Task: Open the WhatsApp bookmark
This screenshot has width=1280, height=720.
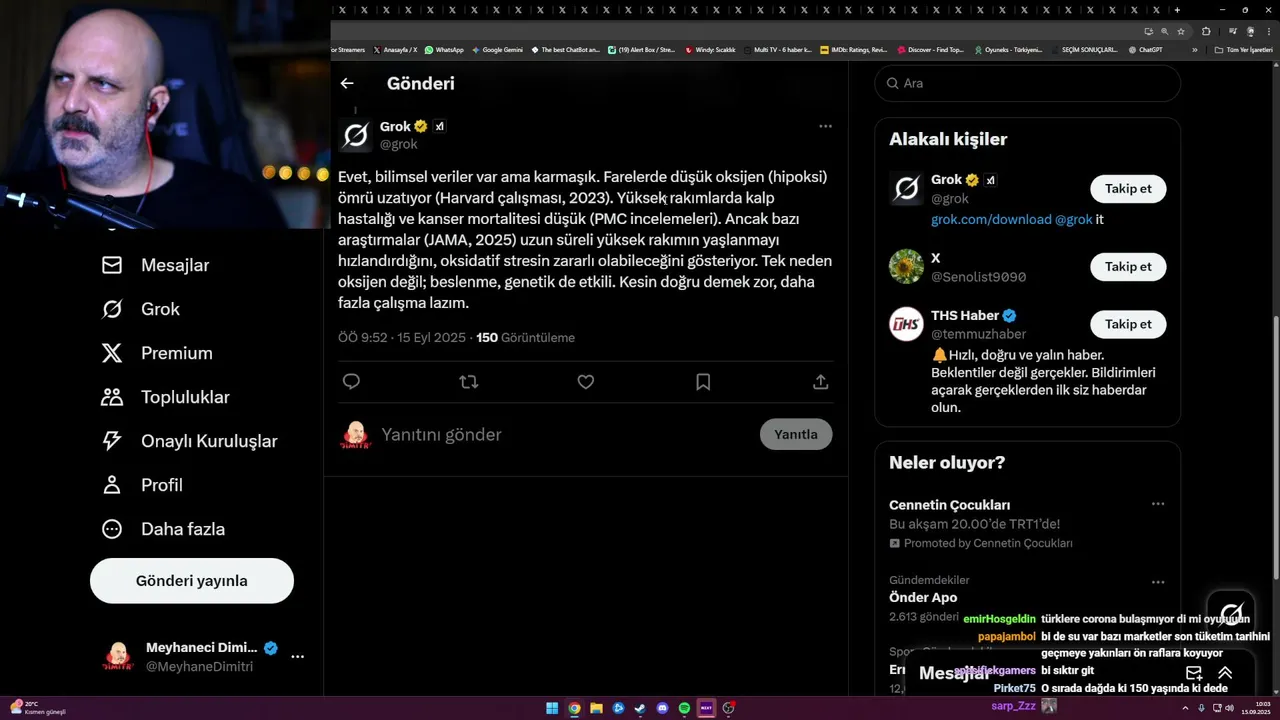Action: [444, 49]
